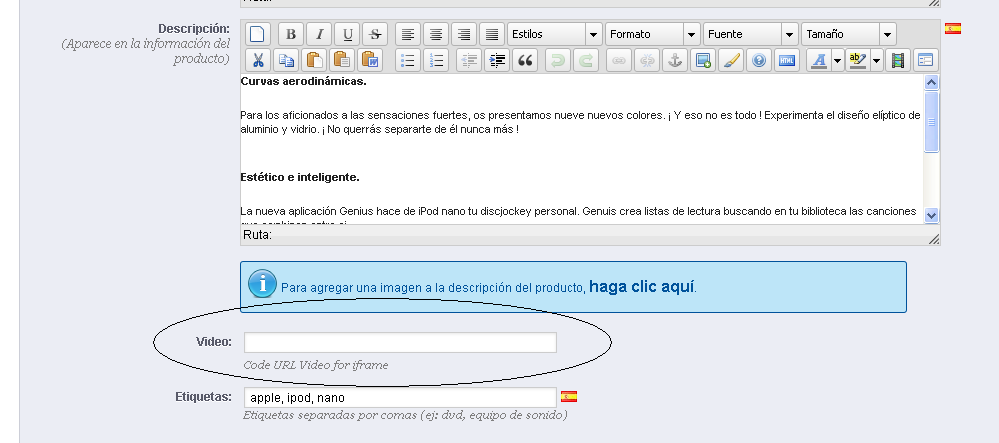Click the Undo arrow icon
The height and width of the screenshot is (443, 999).
pos(557,61)
